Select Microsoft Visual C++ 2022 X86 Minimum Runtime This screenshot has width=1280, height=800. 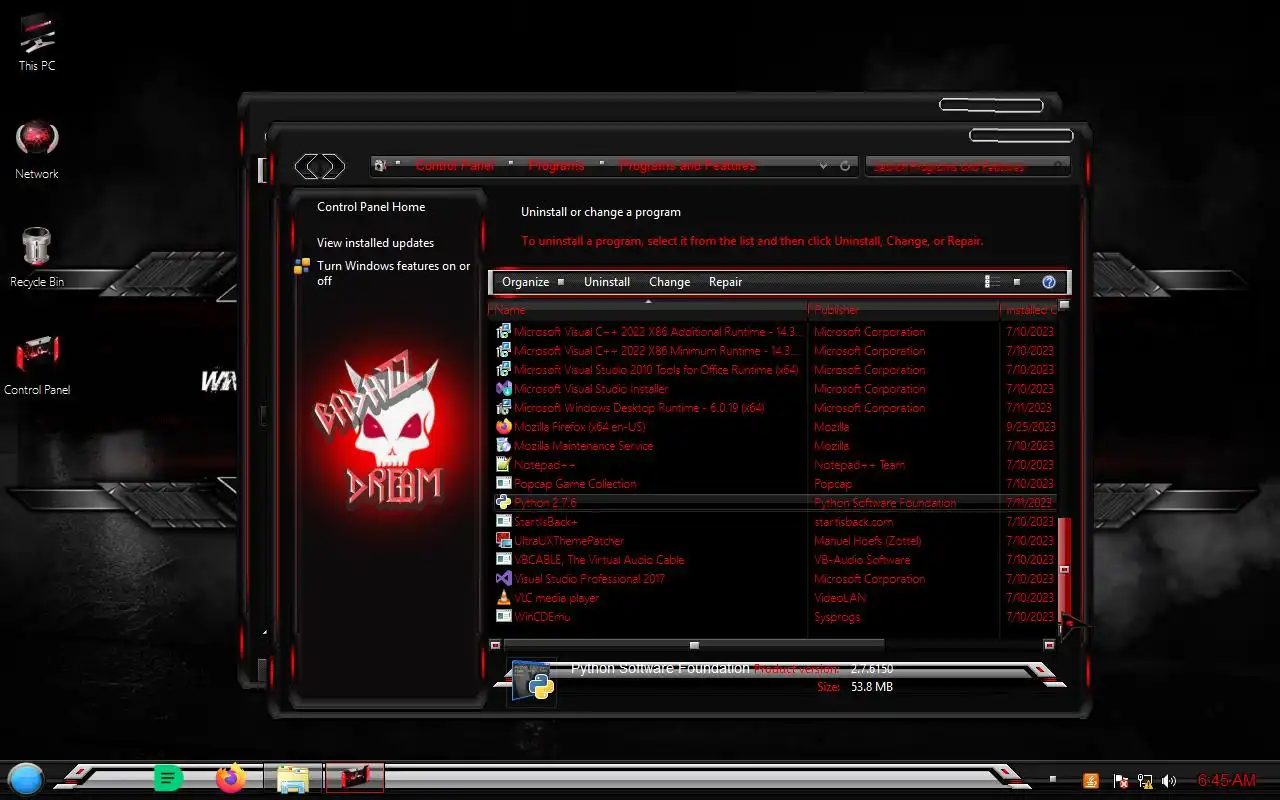click(775, 351)
